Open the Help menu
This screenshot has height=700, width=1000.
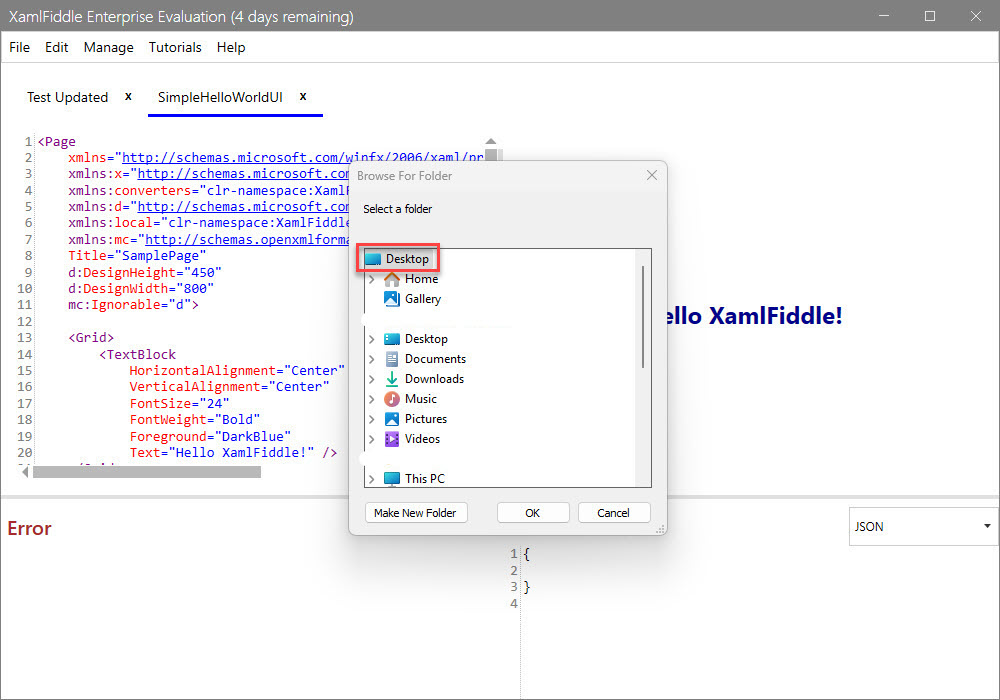point(231,47)
